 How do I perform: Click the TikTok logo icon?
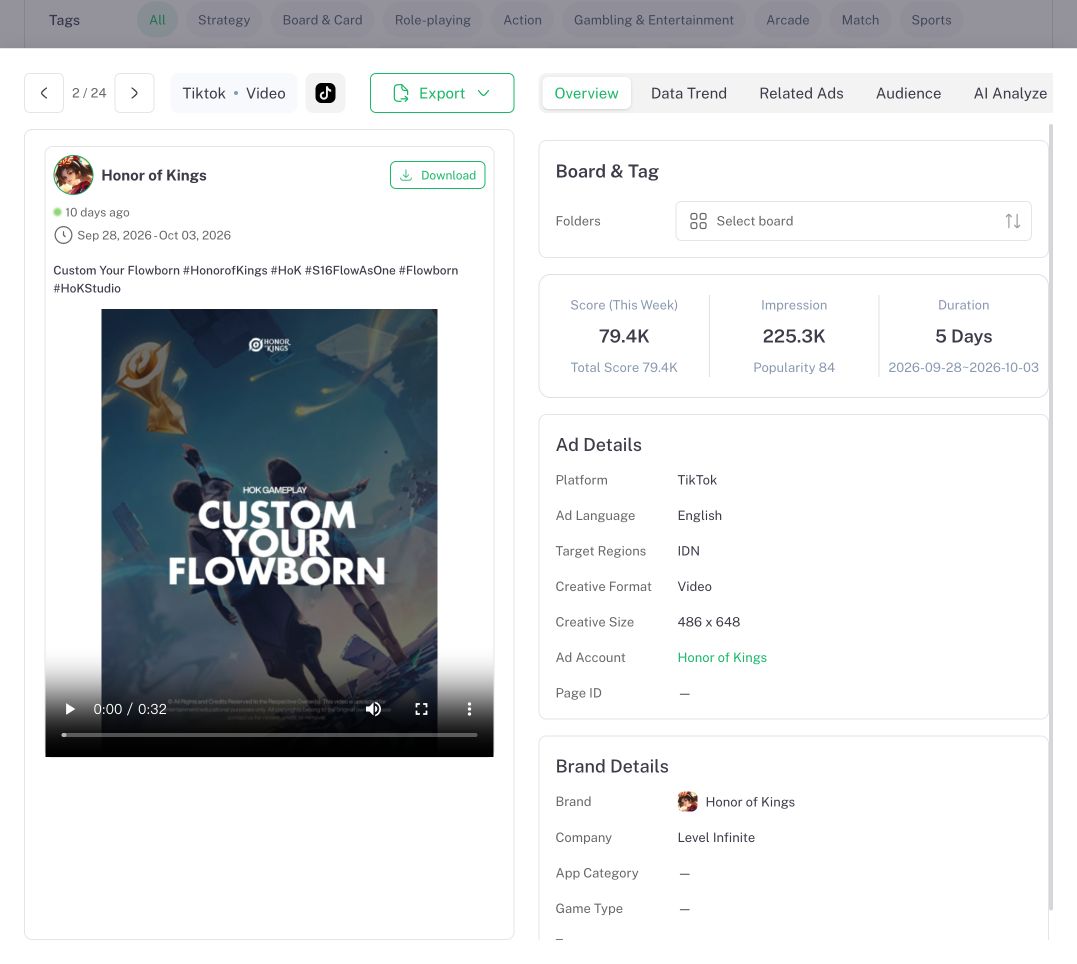[x=325, y=93]
